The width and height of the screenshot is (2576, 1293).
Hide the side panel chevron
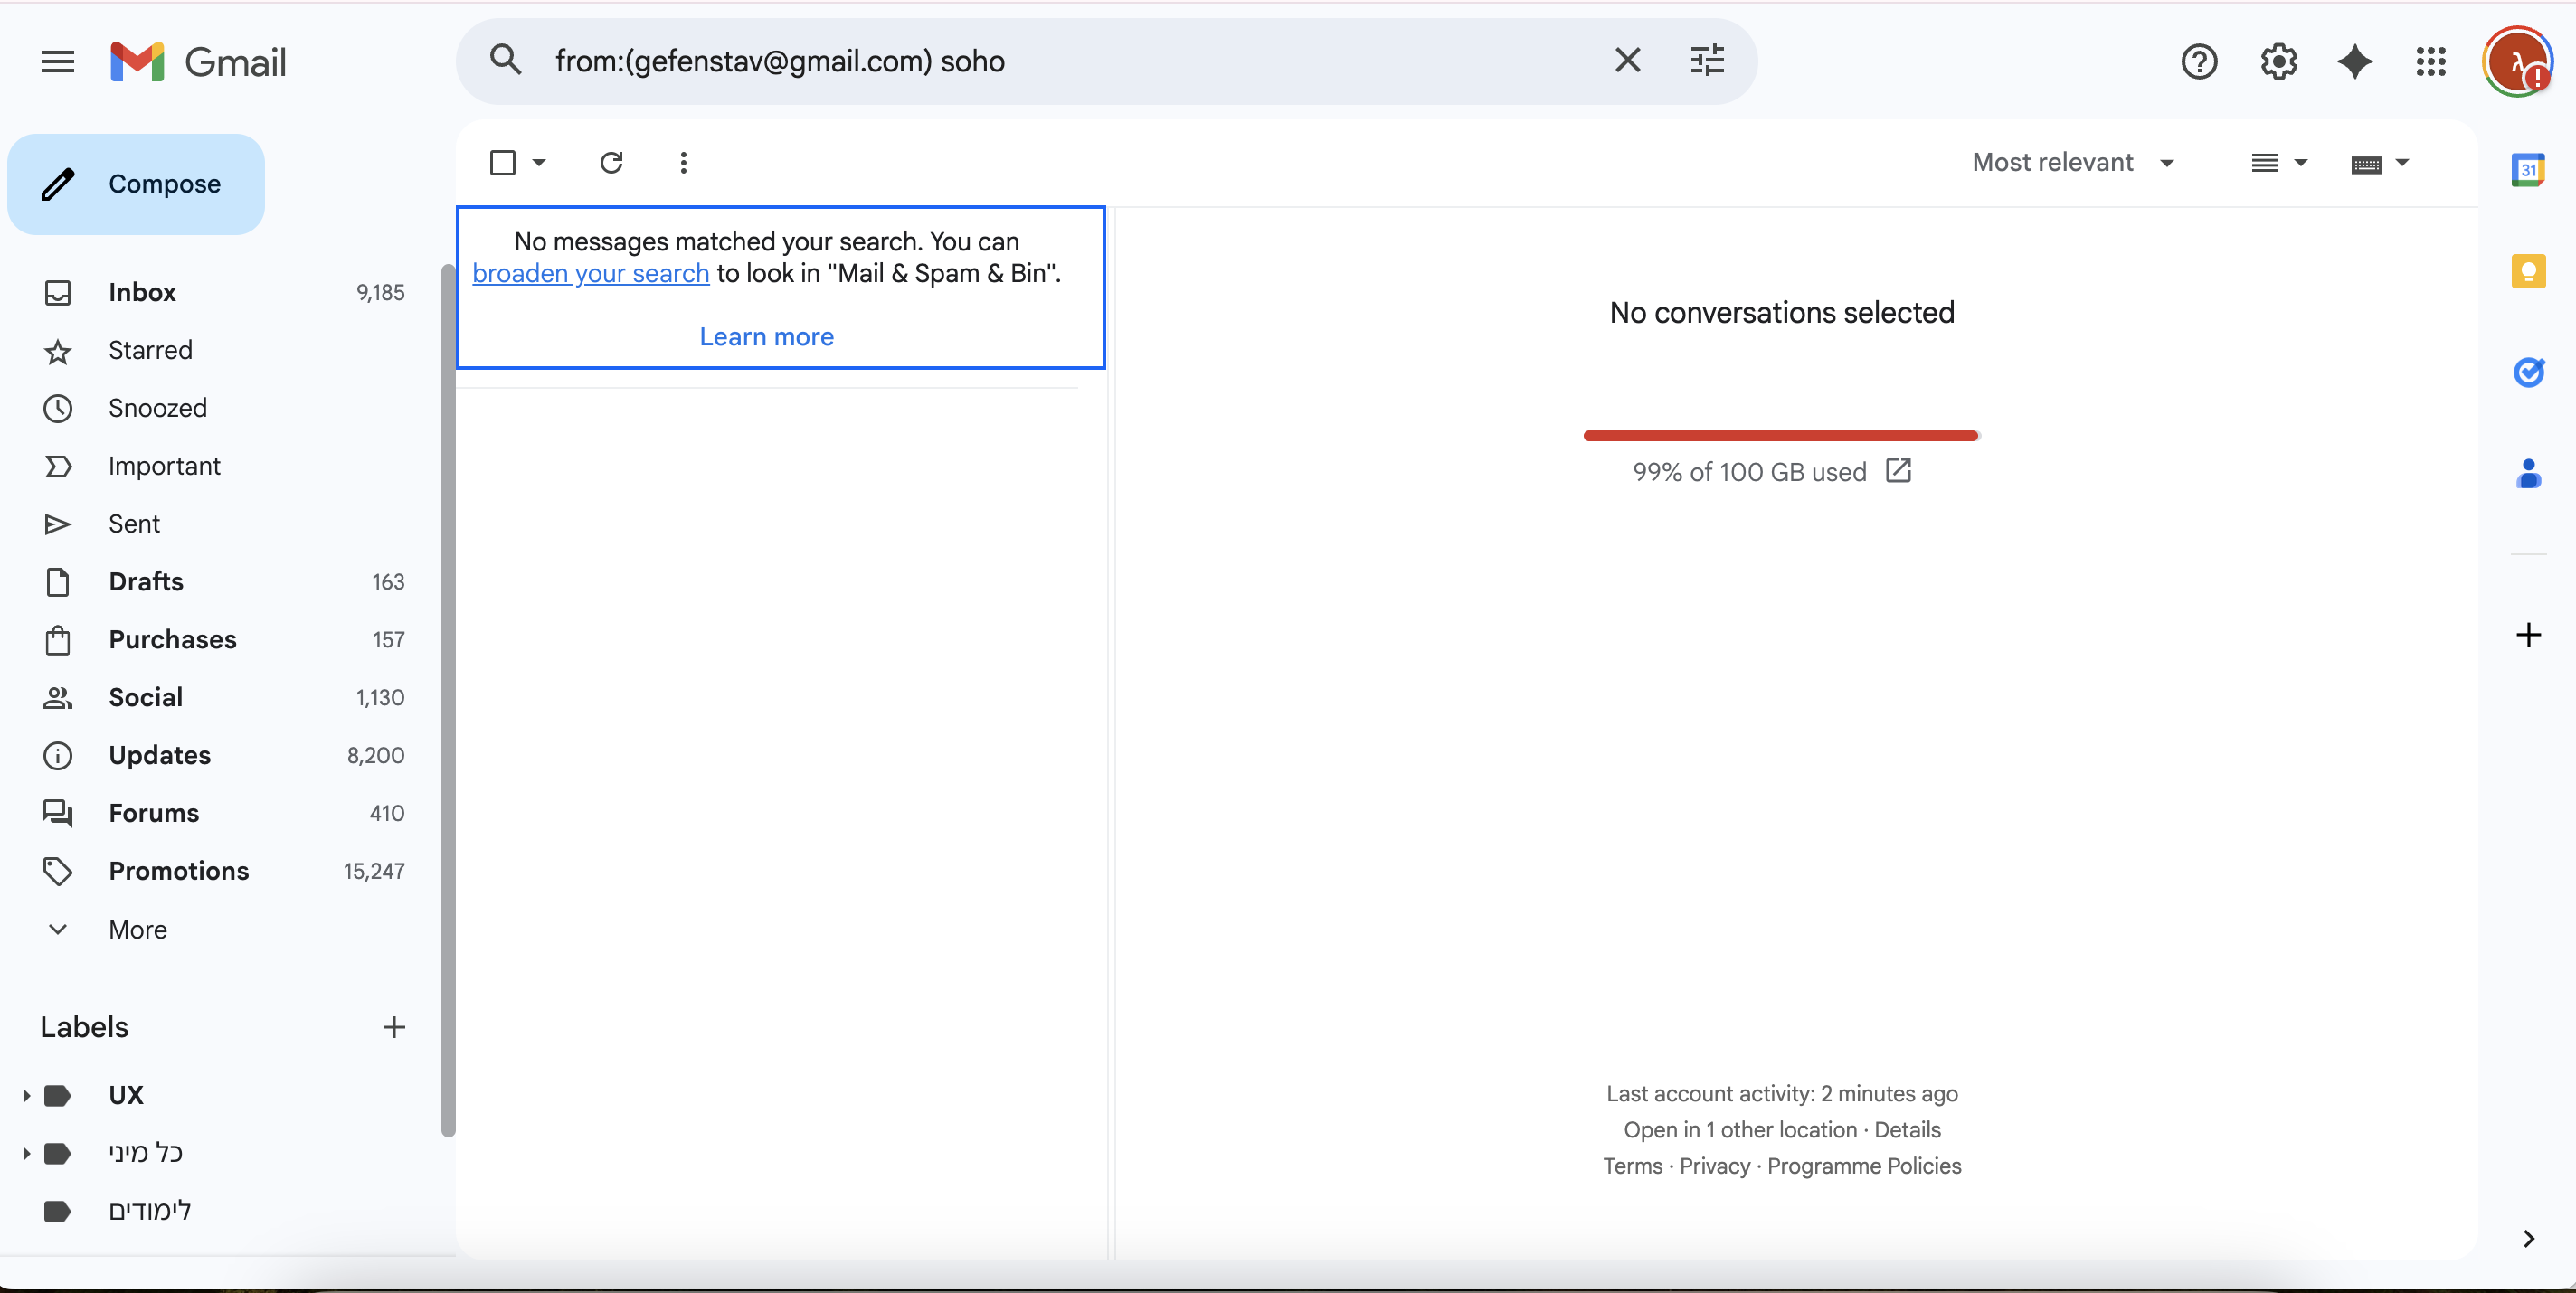pyautogui.click(x=2528, y=1238)
